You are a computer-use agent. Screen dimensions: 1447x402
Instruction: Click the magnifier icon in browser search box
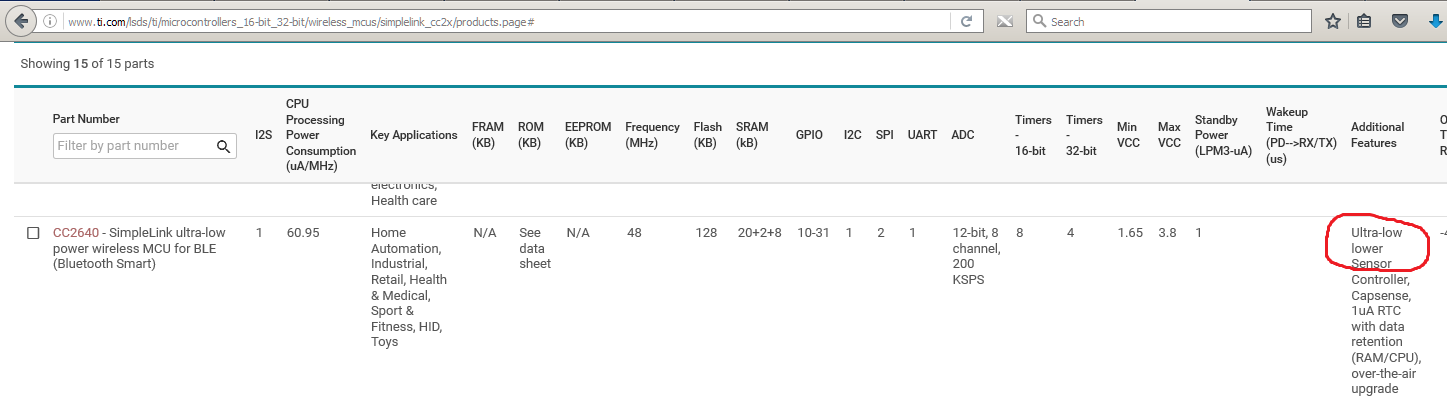(1040, 21)
